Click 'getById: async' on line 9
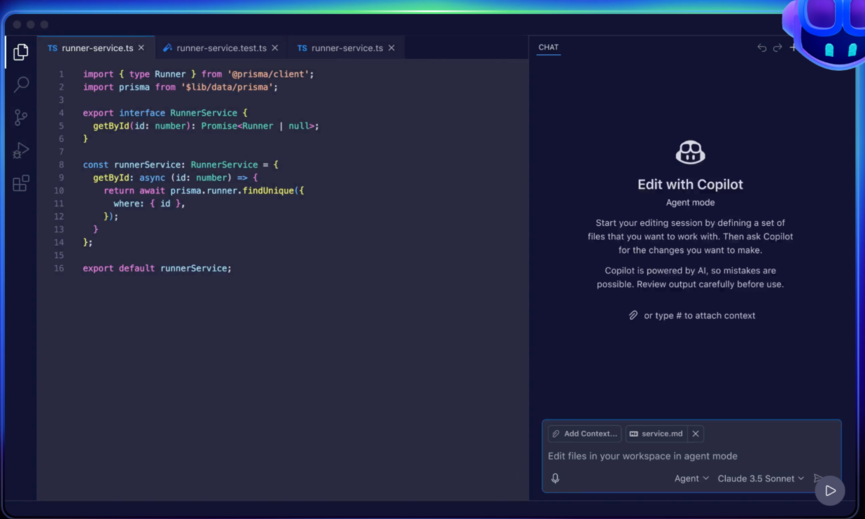 click(x=129, y=178)
